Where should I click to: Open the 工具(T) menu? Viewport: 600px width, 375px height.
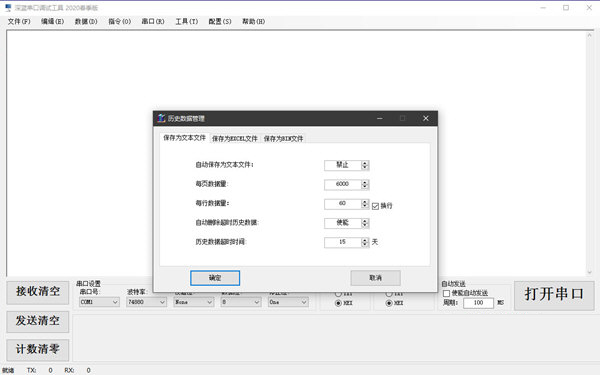[187, 21]
